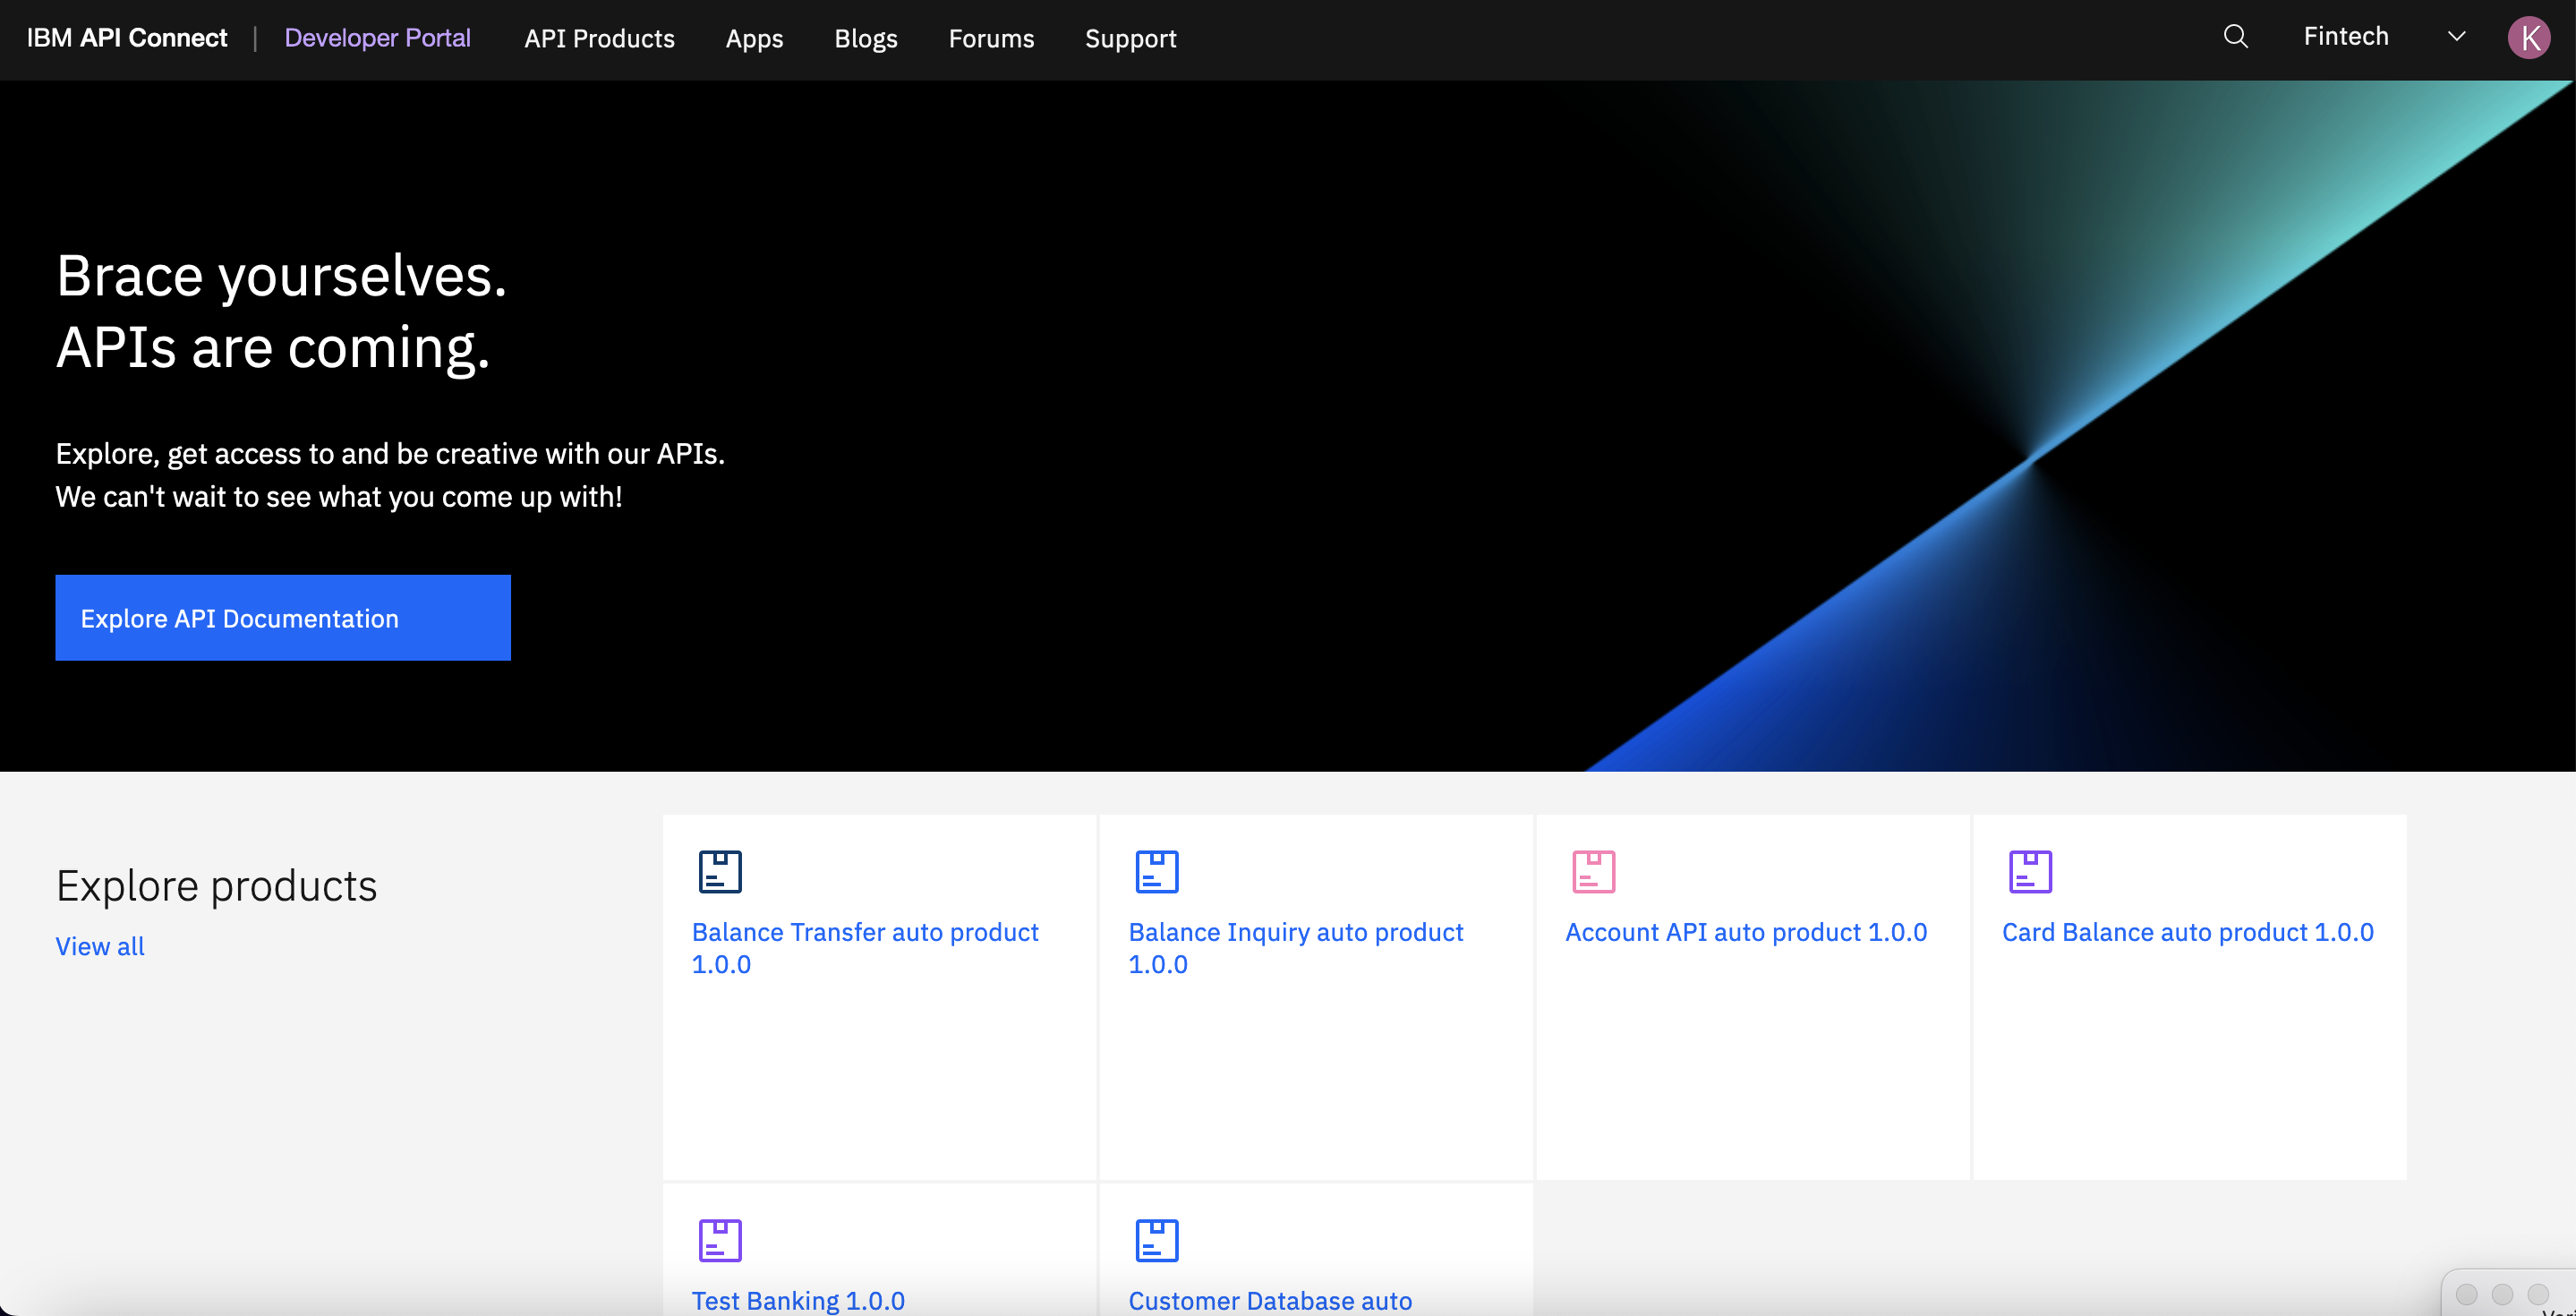Click the pink Account API product icon
This screenshot has width=2576, height=1316.
tap(1593, 871)
